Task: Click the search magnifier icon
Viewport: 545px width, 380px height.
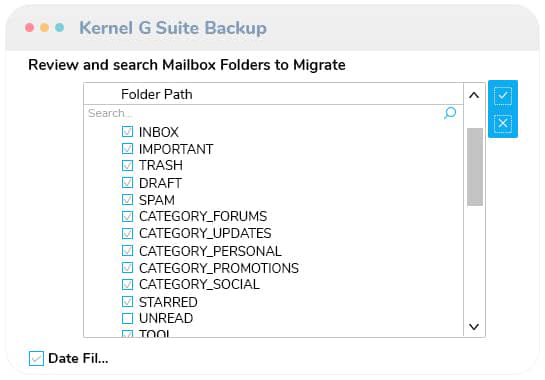Action: (450, 113)
